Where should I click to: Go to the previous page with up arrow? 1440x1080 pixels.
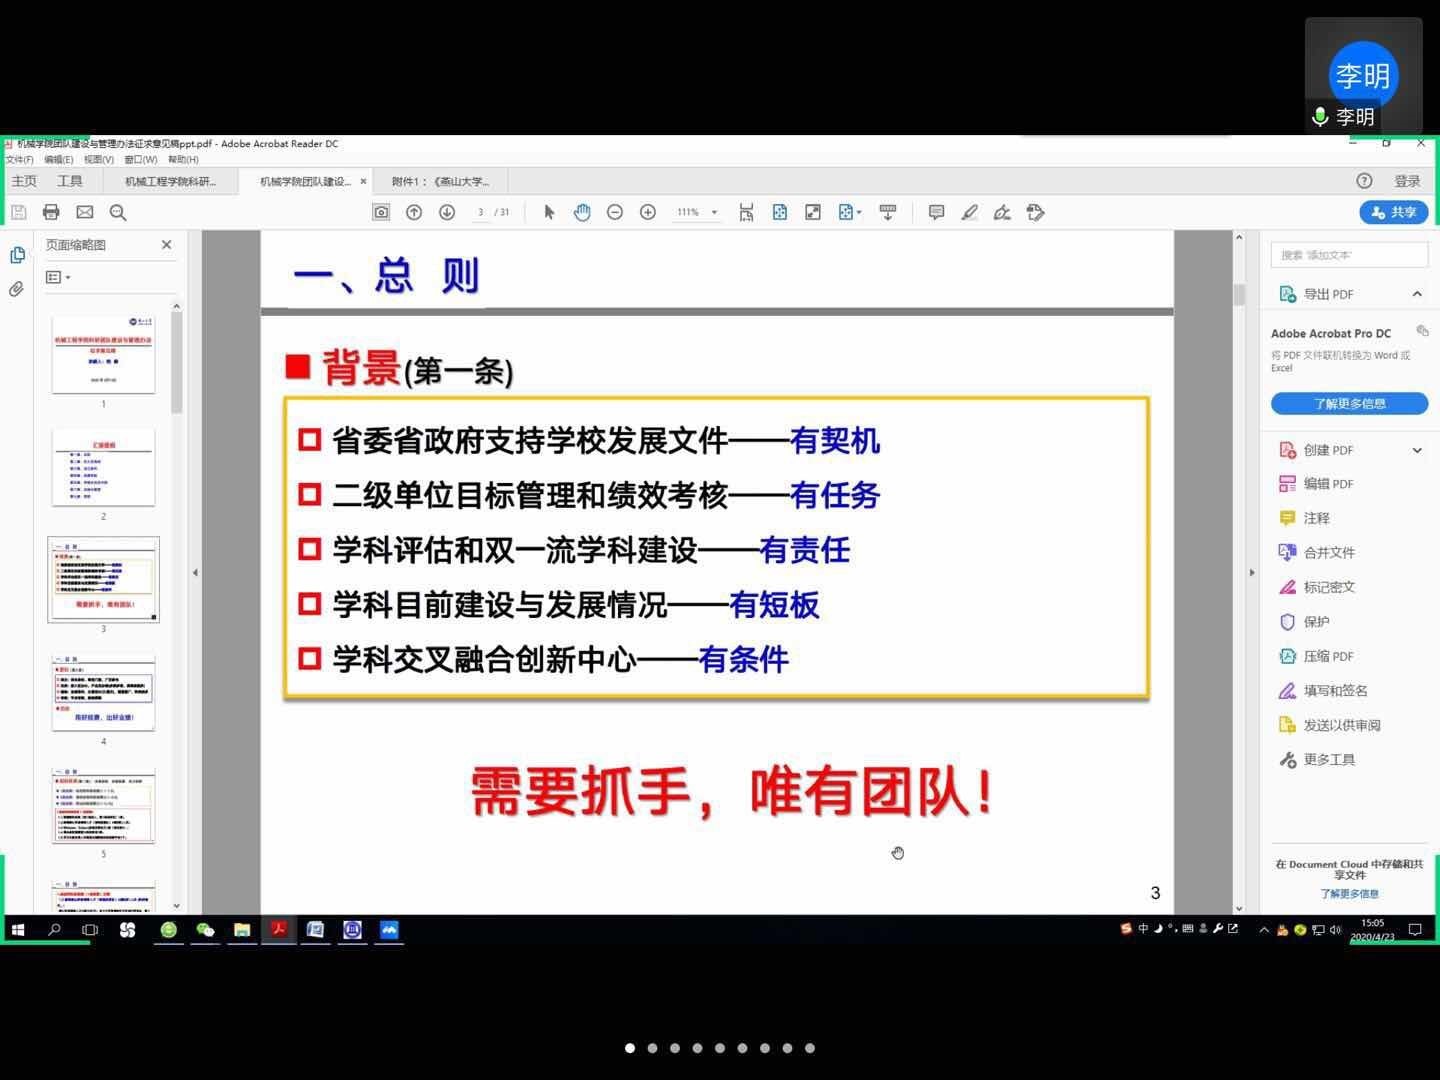click(414, 212)
